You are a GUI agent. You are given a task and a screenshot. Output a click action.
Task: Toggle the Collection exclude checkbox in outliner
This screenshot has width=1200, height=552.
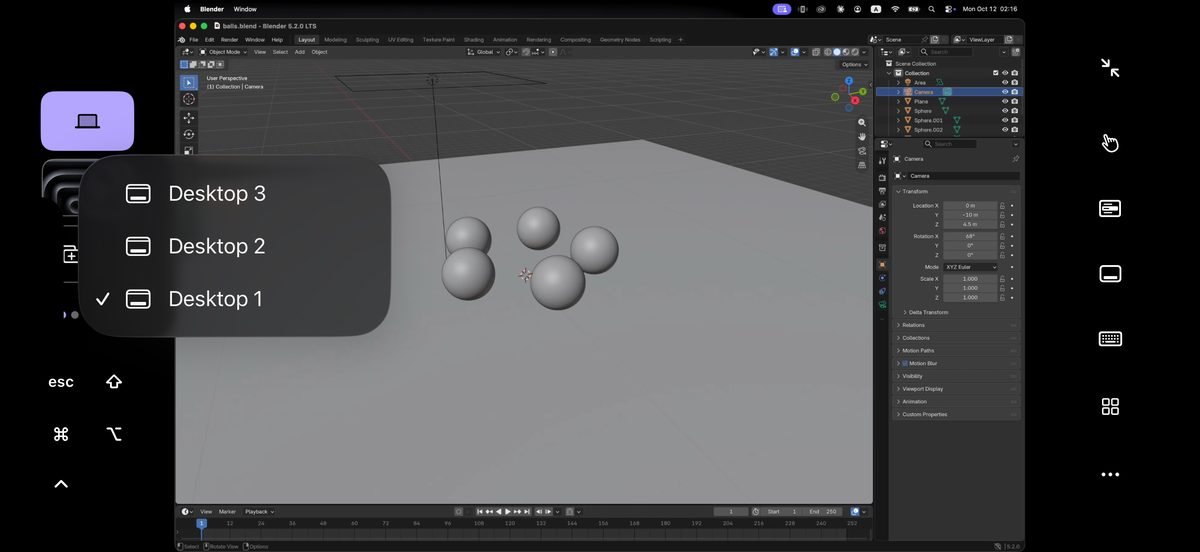[x=995, y=73]
